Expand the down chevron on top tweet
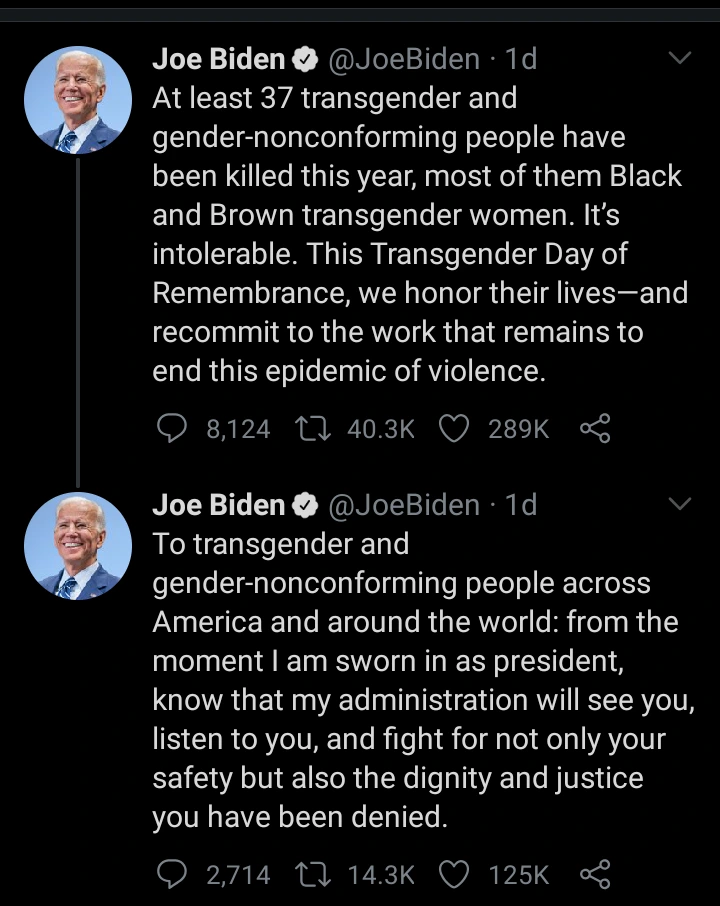Screen dimensions: 720x906 pos(682,58)
